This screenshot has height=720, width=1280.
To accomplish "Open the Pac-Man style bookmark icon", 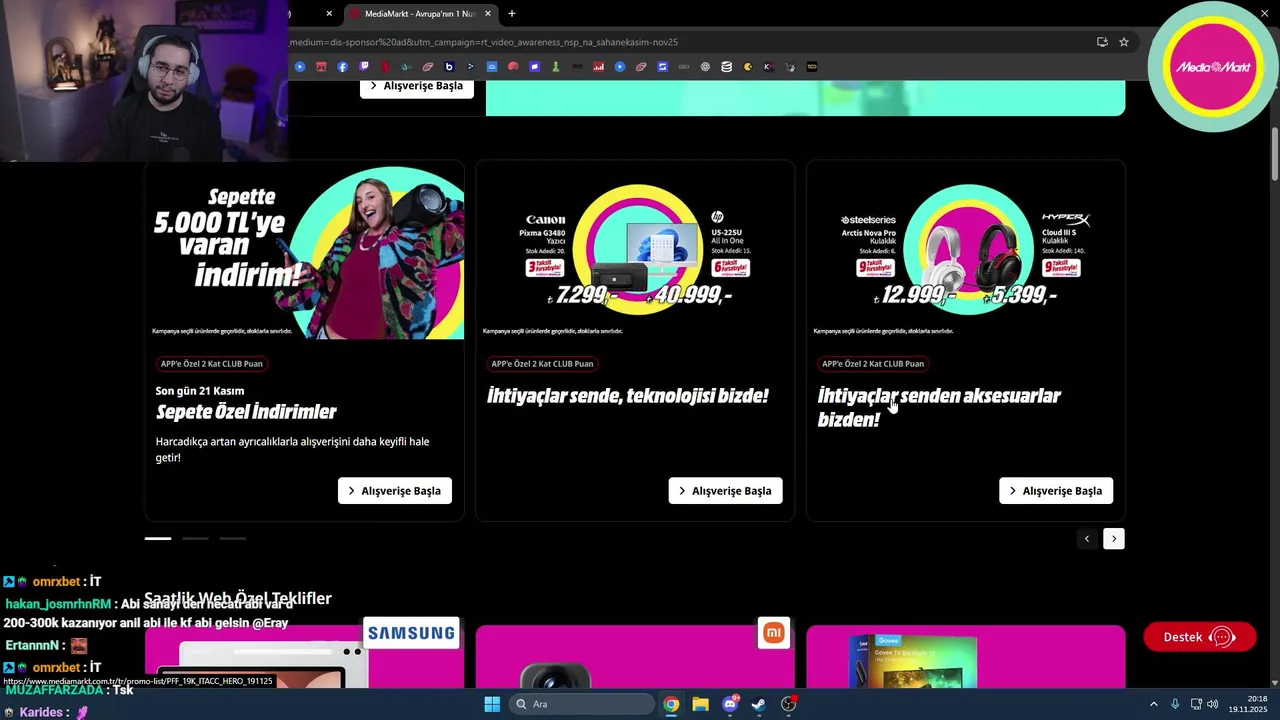I will [747, 67].
